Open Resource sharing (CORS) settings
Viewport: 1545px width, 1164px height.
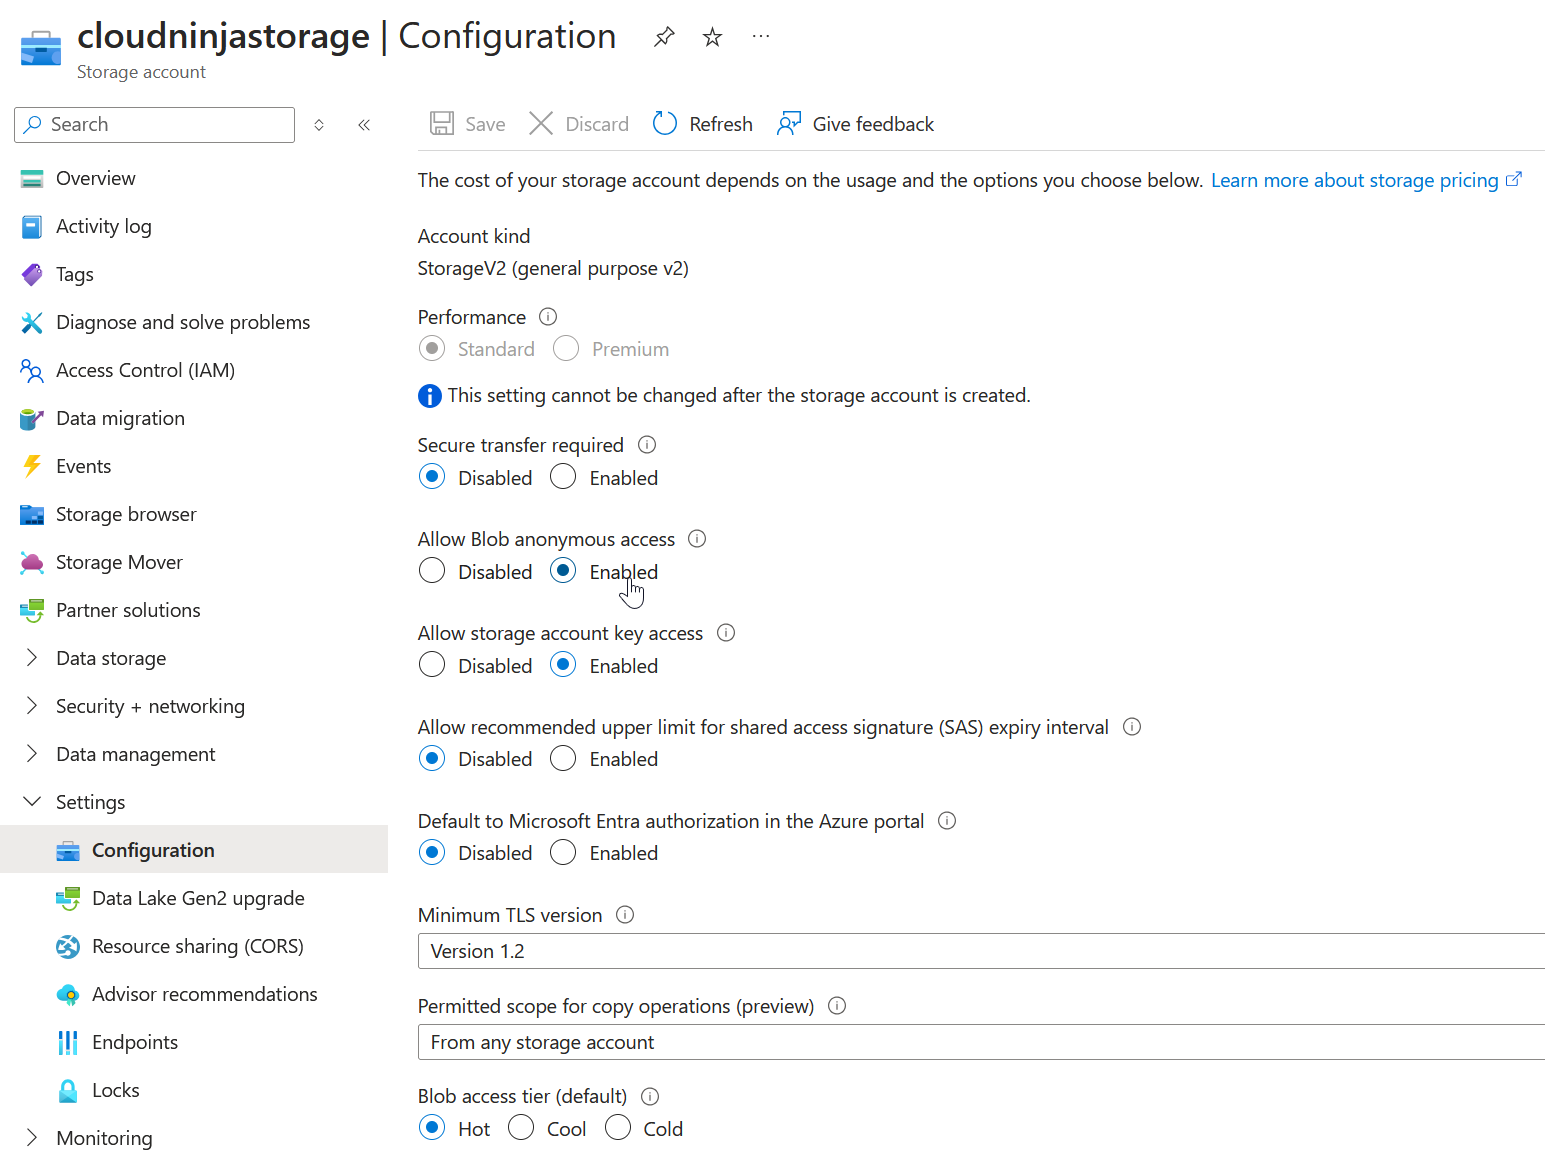point(197,946)
